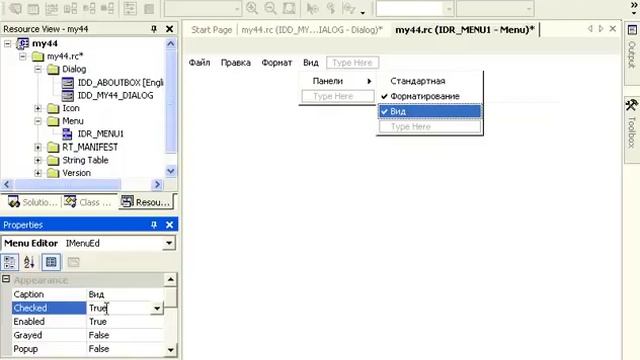Open the Checked value dropdown
The height and width of the screenshot is (360, 640).
click(157, 308)
